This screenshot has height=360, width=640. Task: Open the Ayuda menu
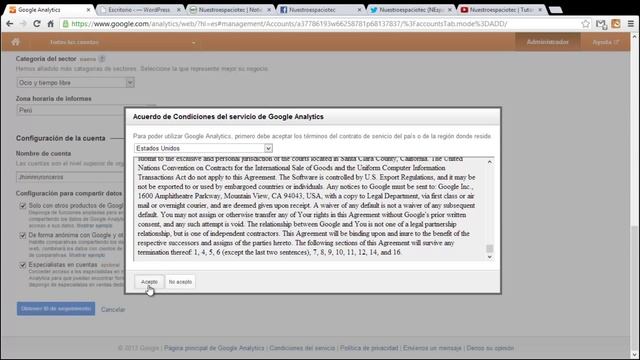[606, 42]
